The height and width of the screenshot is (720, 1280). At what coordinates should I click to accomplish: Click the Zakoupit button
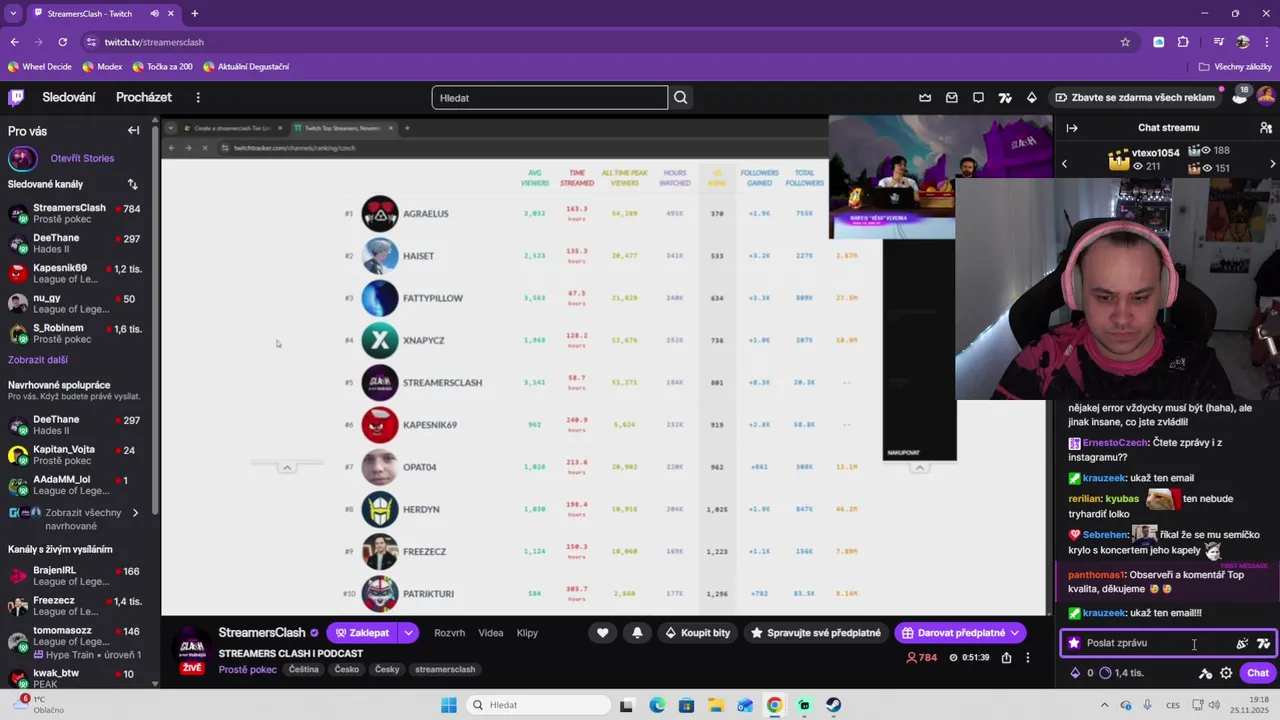tap(361, 633)
